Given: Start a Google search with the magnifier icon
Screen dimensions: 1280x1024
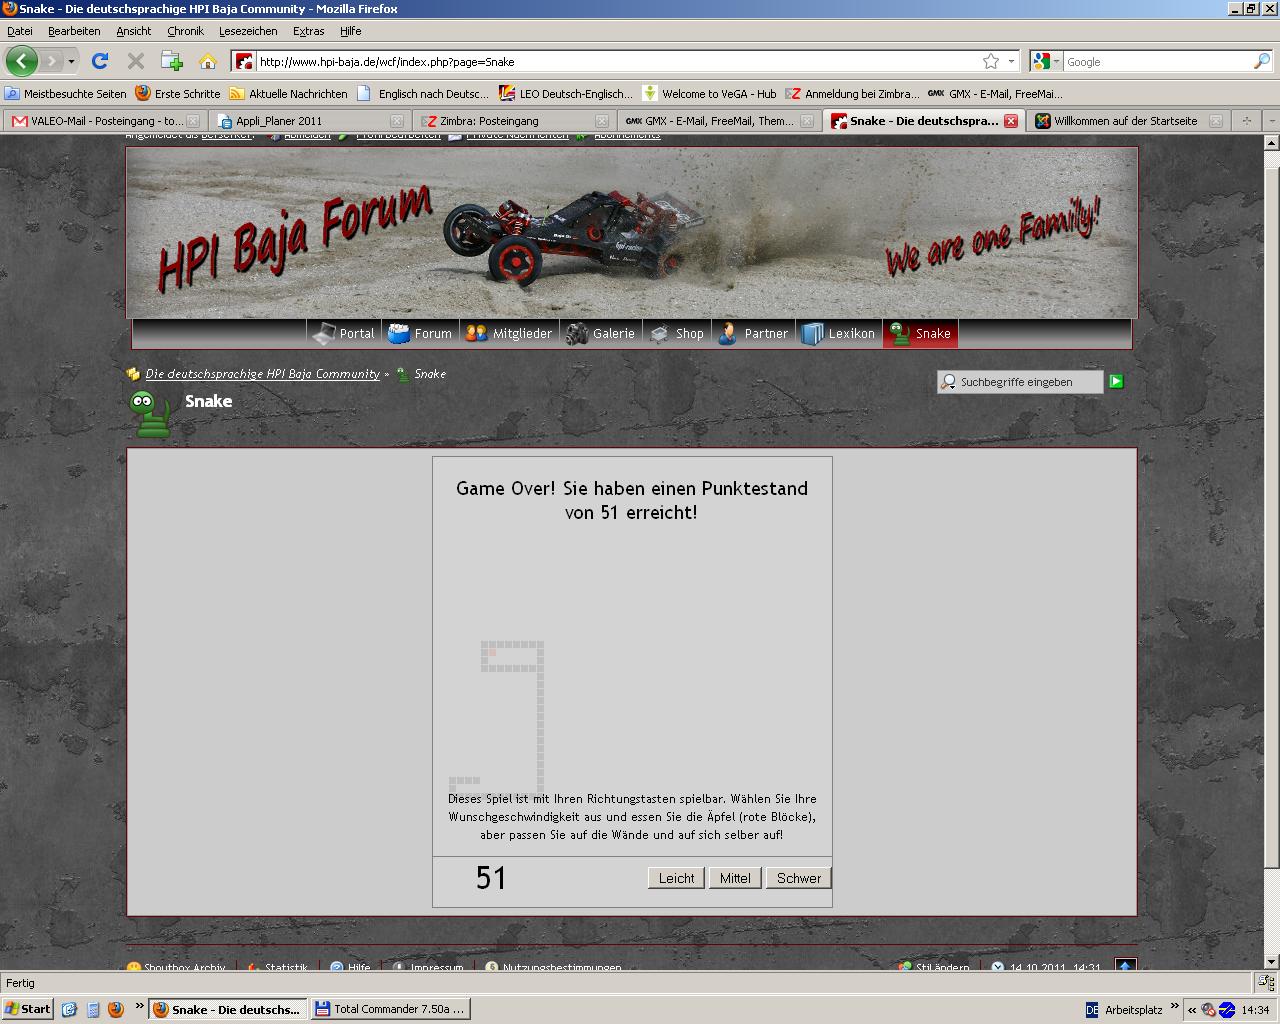Looking at the screenshot, I should [1261, 61].
